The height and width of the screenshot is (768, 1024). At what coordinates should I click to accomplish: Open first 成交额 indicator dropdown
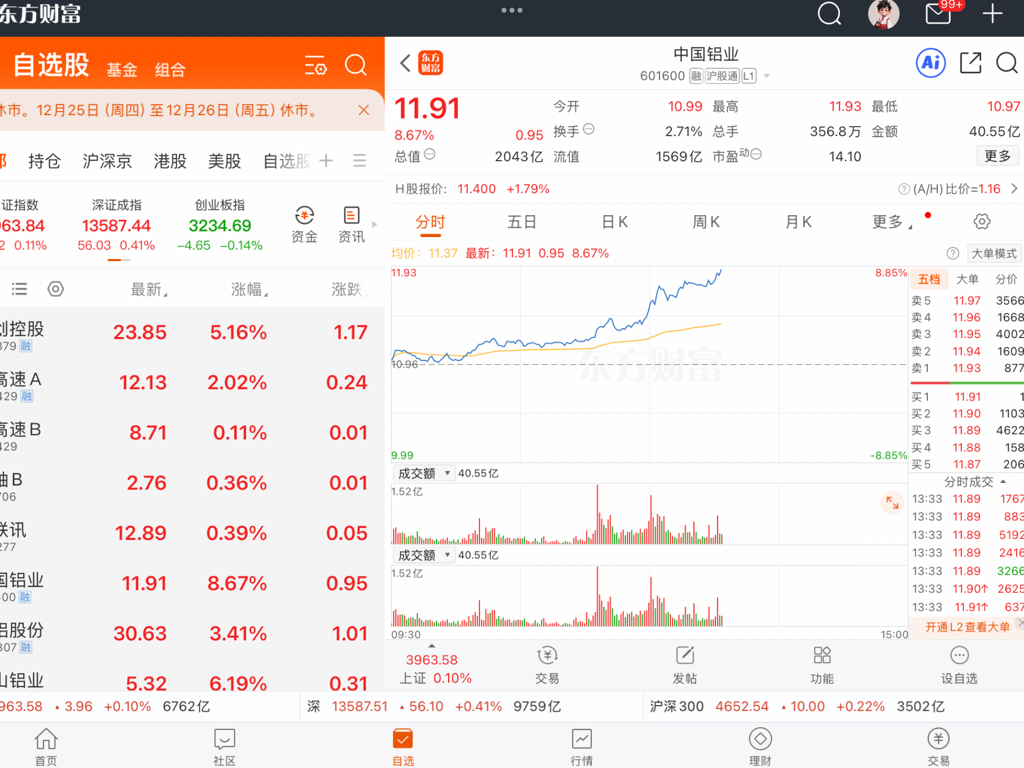click(423, 473)
